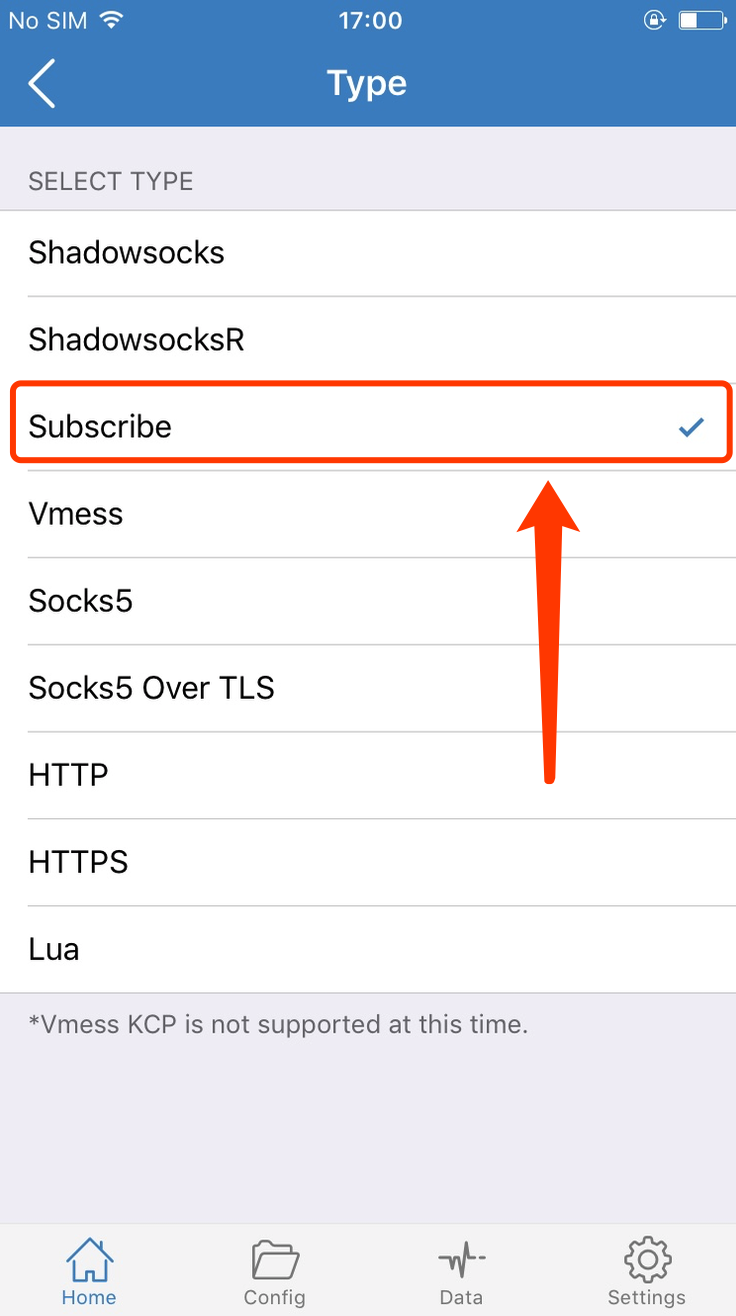
Task: Tap the Wi-Fi status icon
Action: click(111, 20)
